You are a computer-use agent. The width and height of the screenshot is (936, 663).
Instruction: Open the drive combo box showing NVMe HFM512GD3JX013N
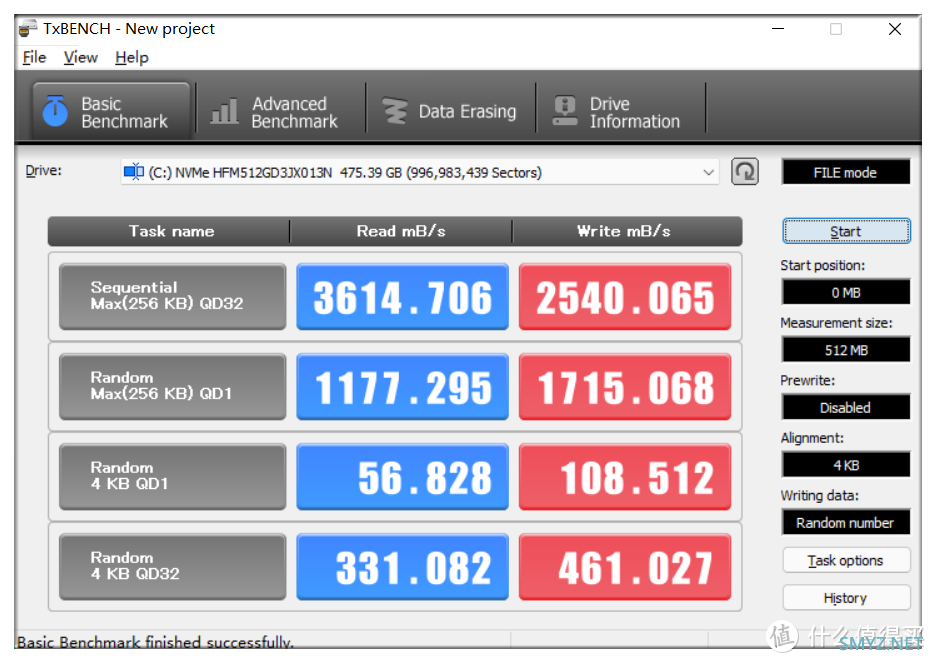pyautogui.click(x=420, y=172)
